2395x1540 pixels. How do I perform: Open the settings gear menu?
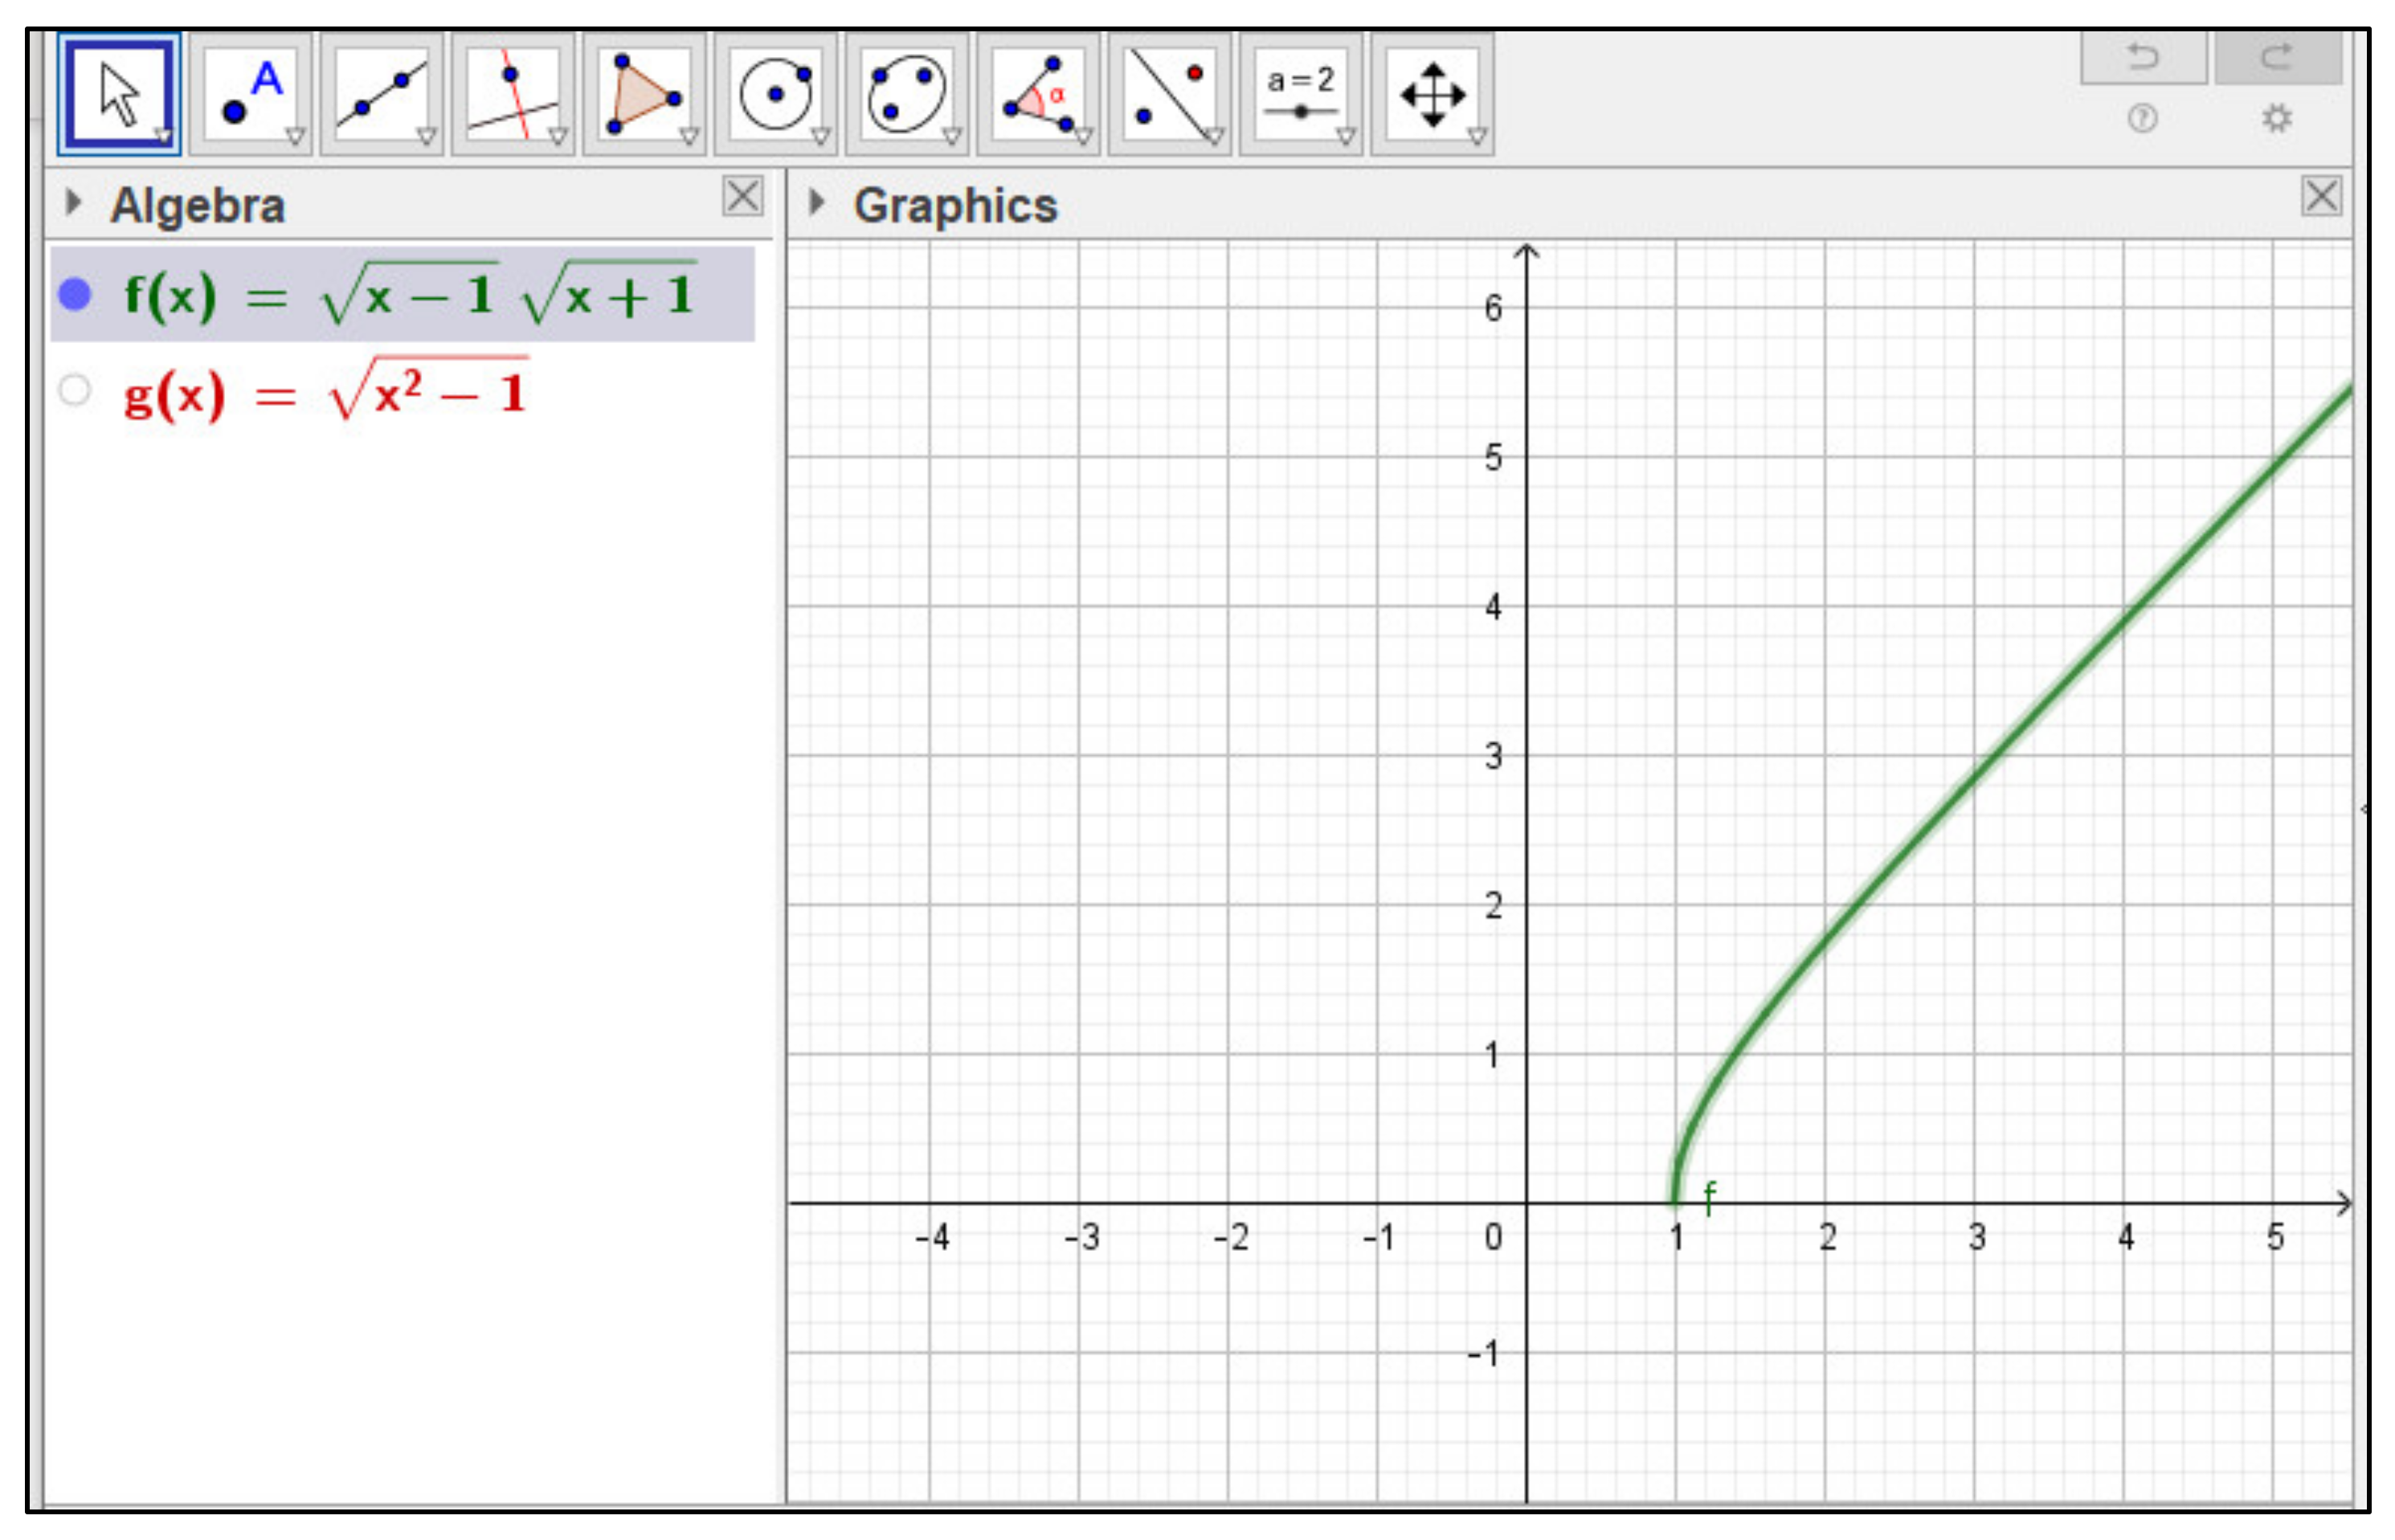tap(2277, 119)
